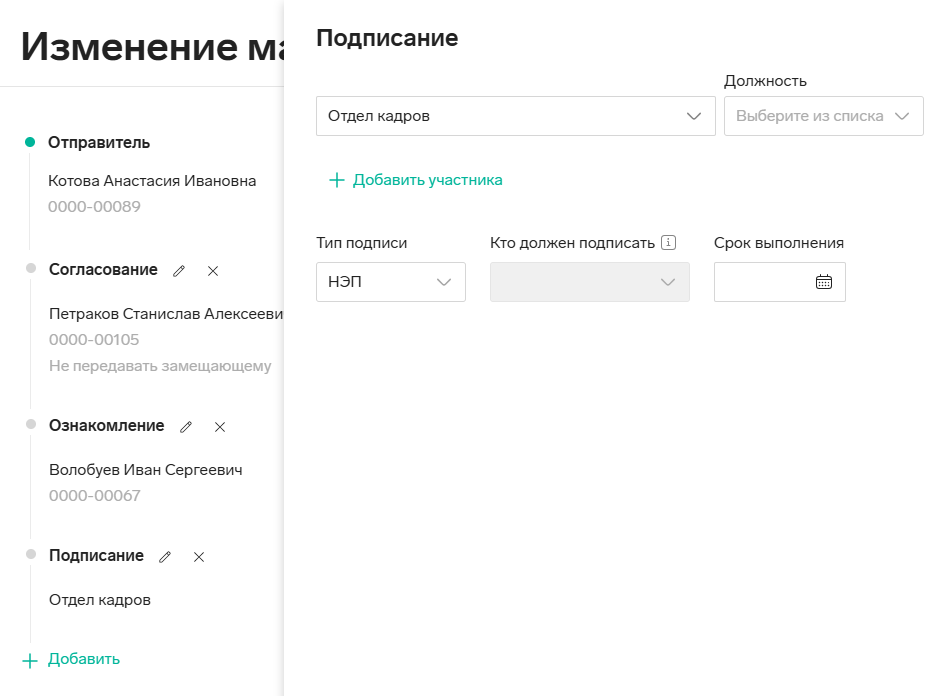Viewport: 939px width, 696px height.
Task: Select the Отправитель step in the route
Action: [99, 143]
